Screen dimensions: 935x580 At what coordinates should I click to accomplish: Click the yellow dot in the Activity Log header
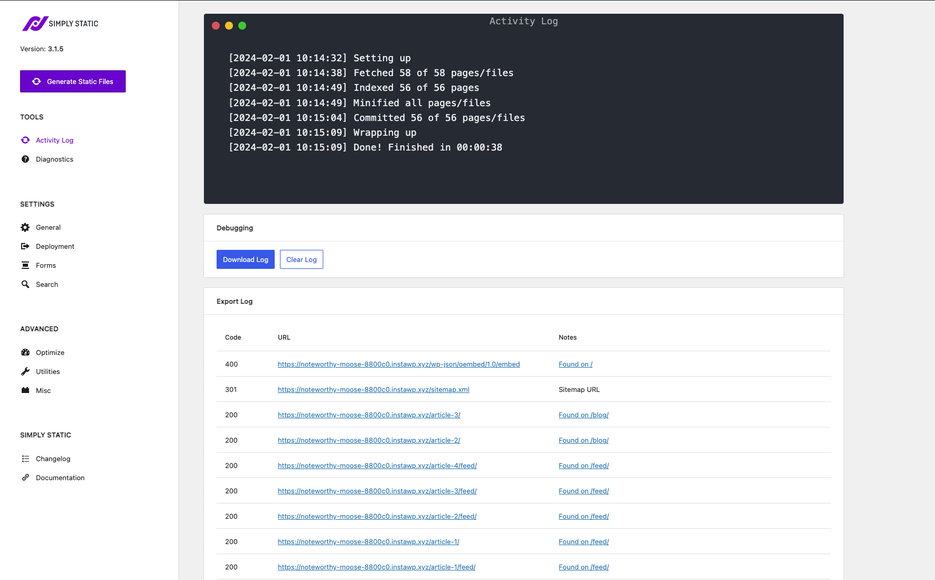tap(227, 25)
